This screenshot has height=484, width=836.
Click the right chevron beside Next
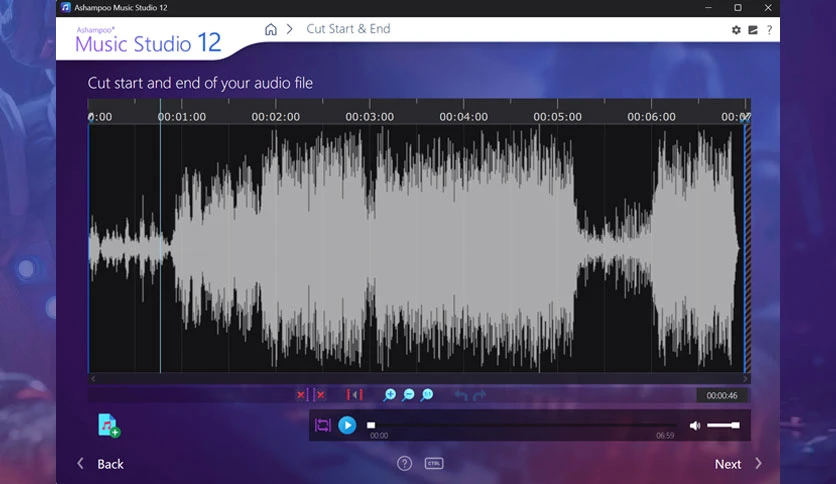(x=758, y=464)
